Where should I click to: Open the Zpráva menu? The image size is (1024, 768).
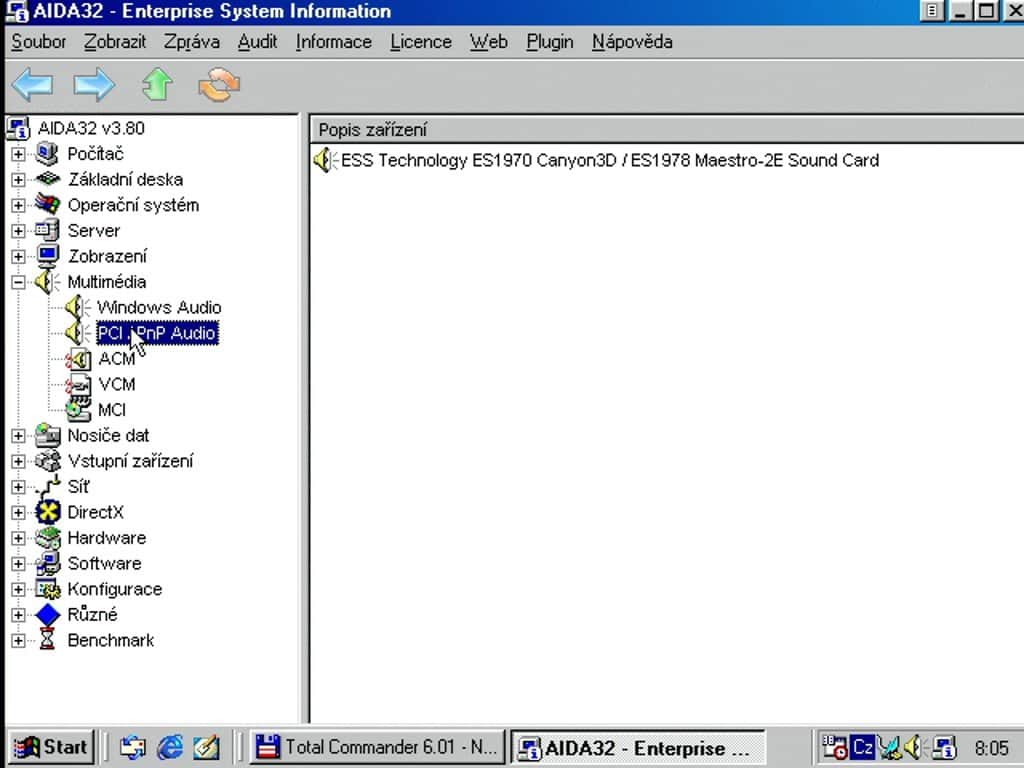191,42
